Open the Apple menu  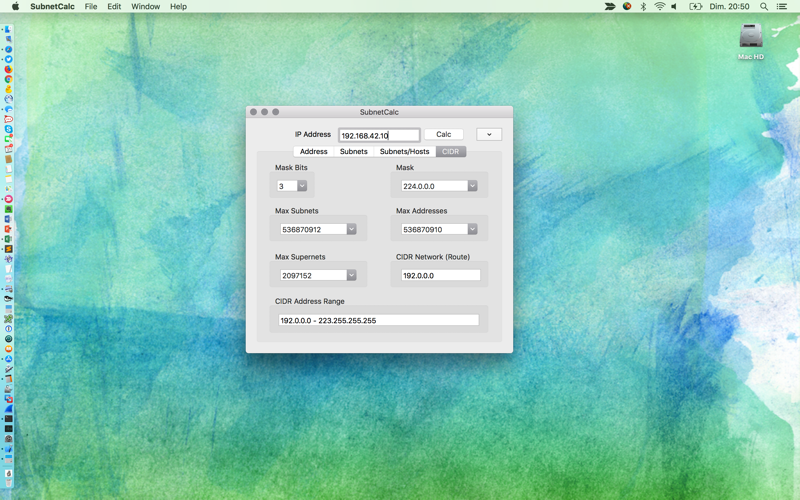coord(15,7)
